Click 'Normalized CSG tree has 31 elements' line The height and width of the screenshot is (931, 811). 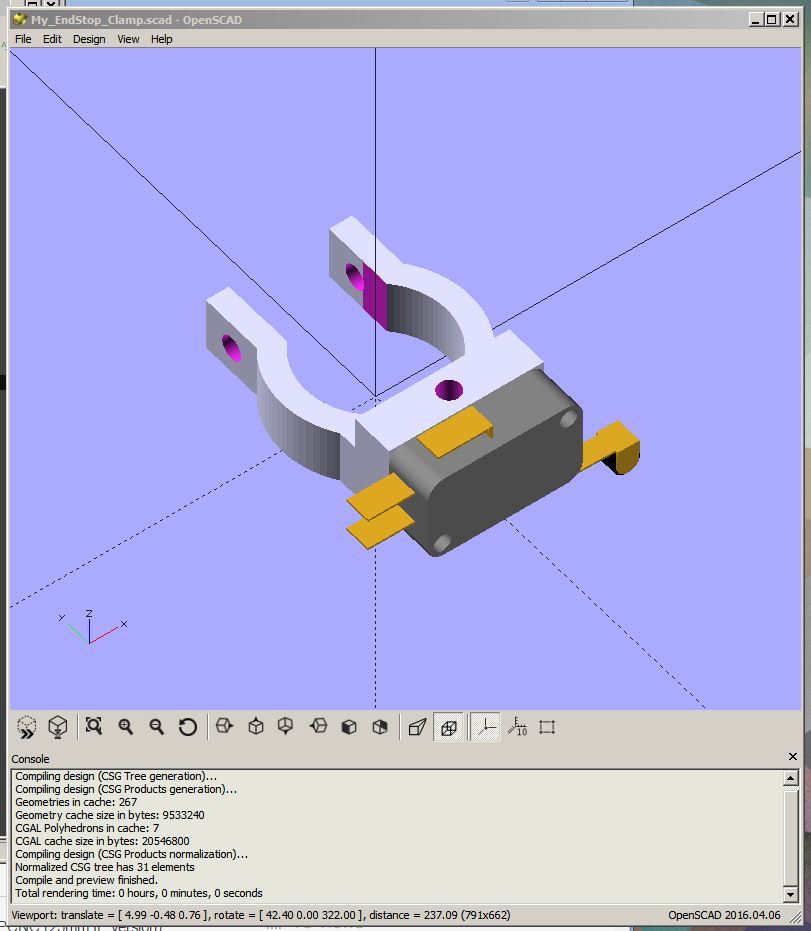(105, 867)
